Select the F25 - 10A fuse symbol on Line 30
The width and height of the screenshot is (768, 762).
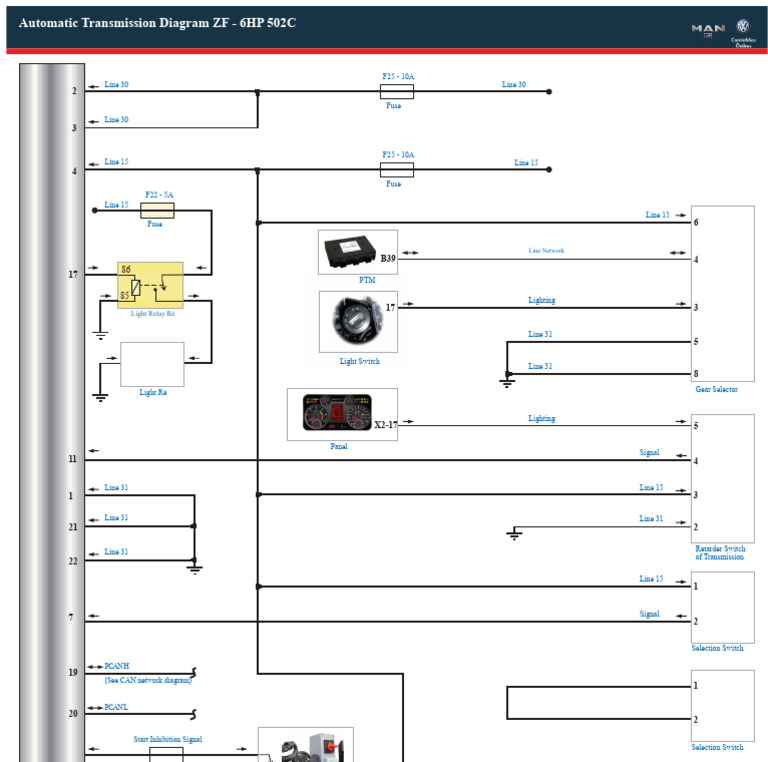tap(397, 91)
